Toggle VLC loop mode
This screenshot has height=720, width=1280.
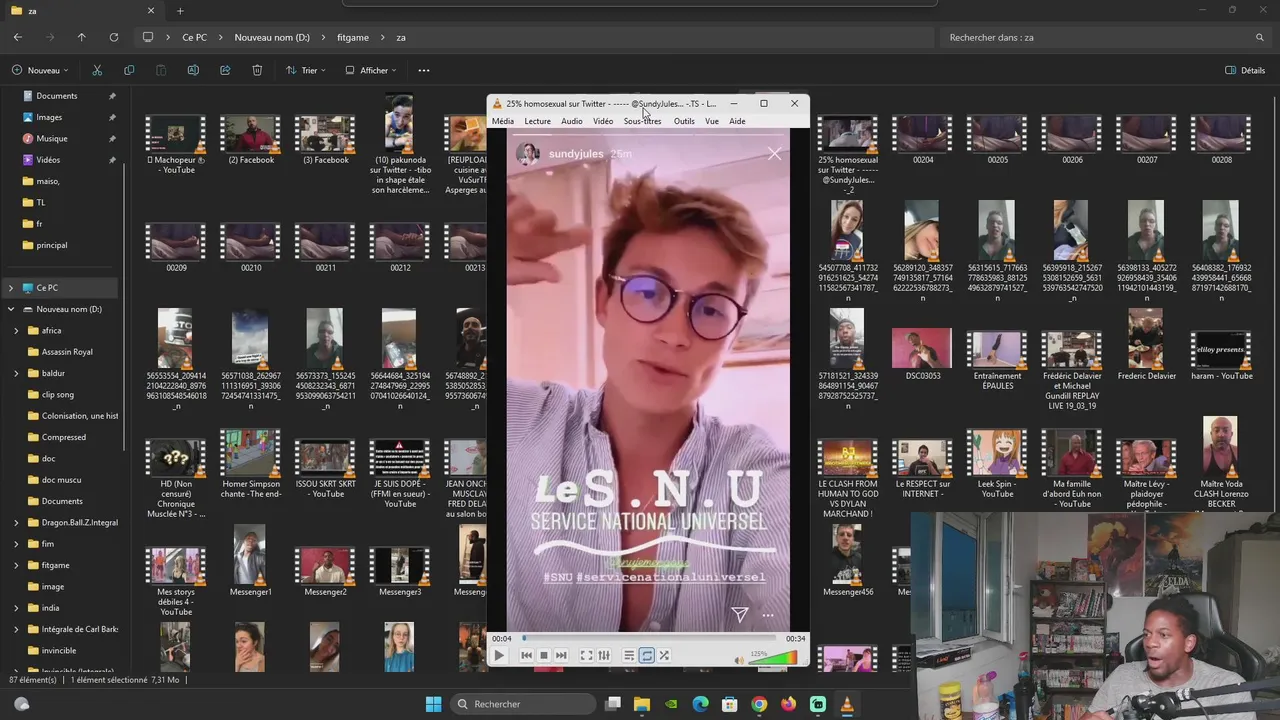[x=647, y=656]
